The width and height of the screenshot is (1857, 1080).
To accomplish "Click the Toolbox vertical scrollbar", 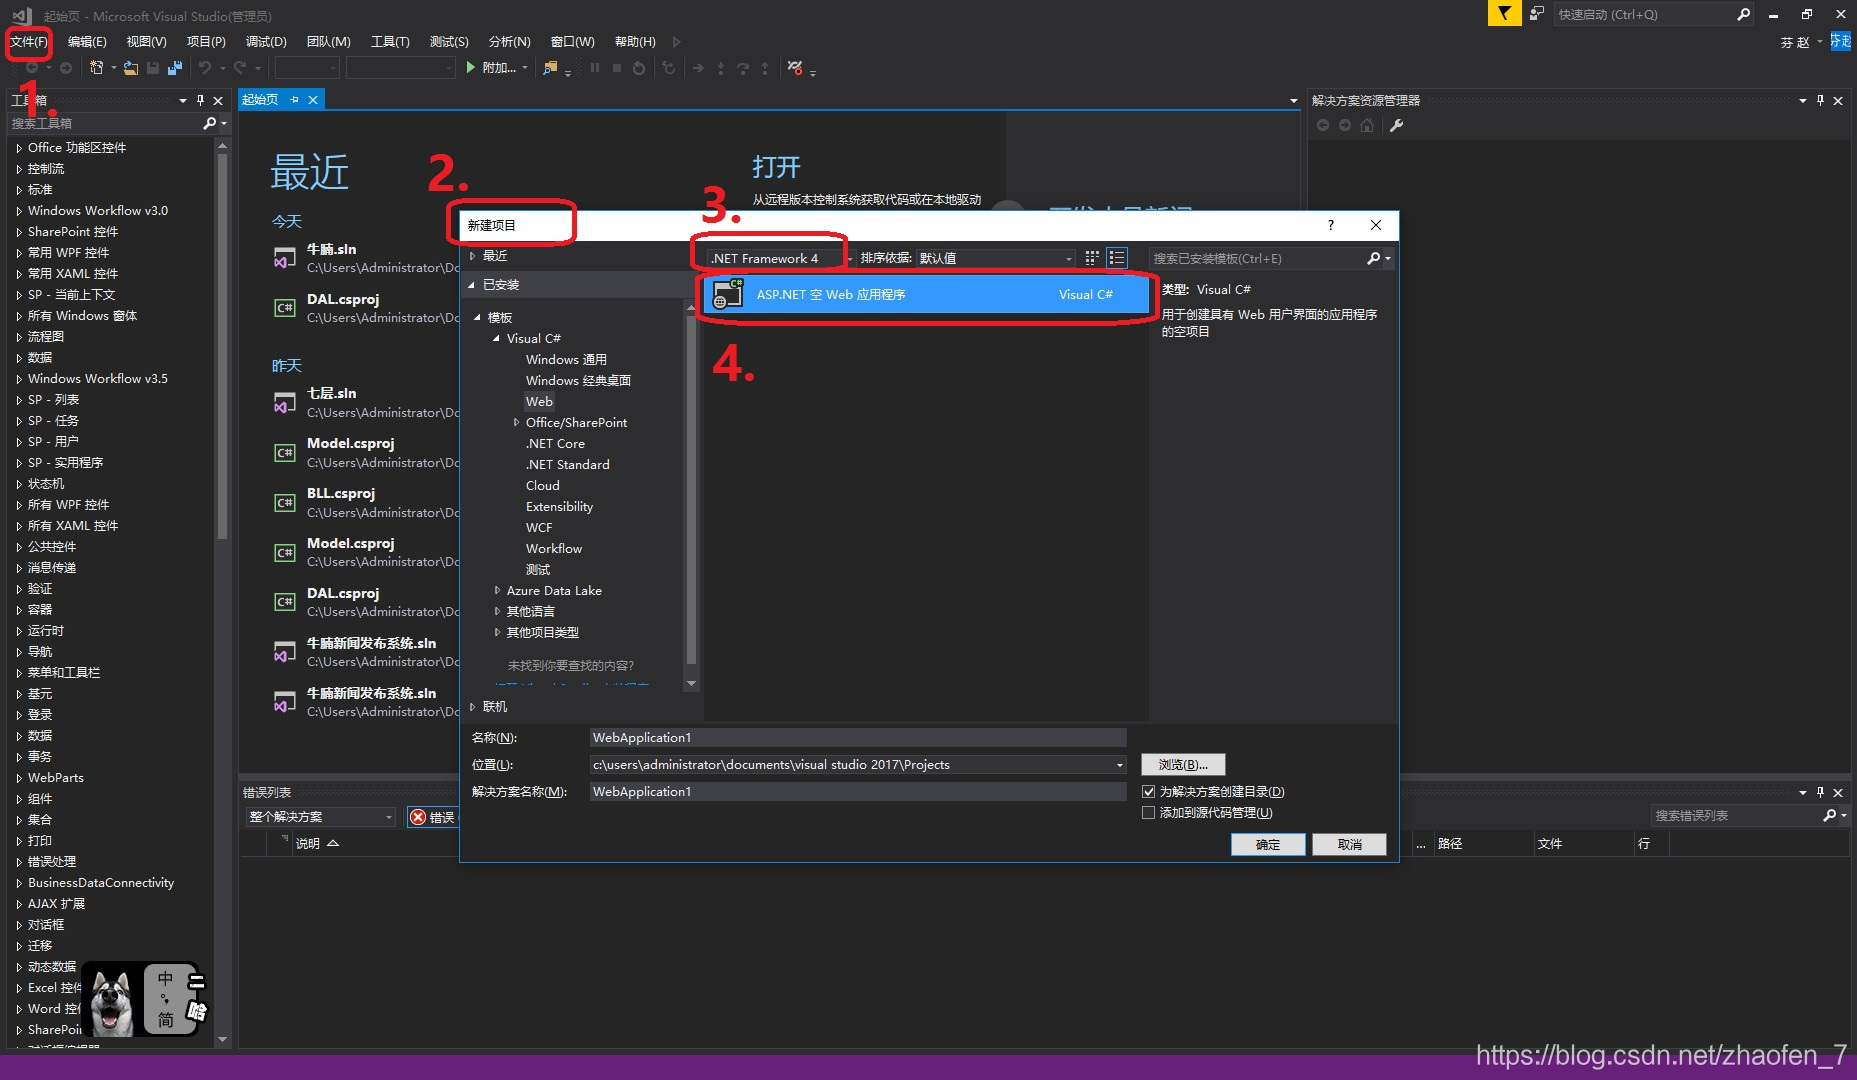I will click(x=222, y=345).
